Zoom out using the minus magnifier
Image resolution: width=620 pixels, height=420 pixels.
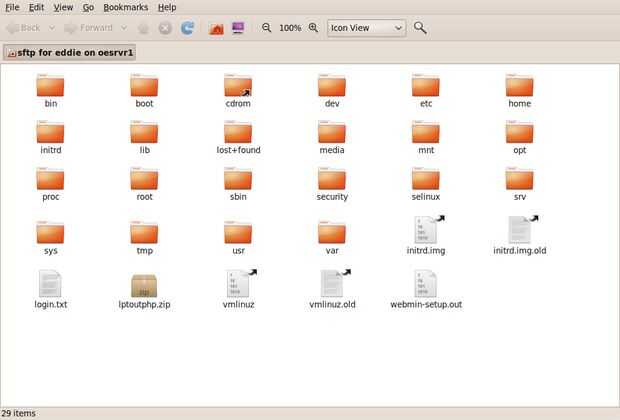267,28
